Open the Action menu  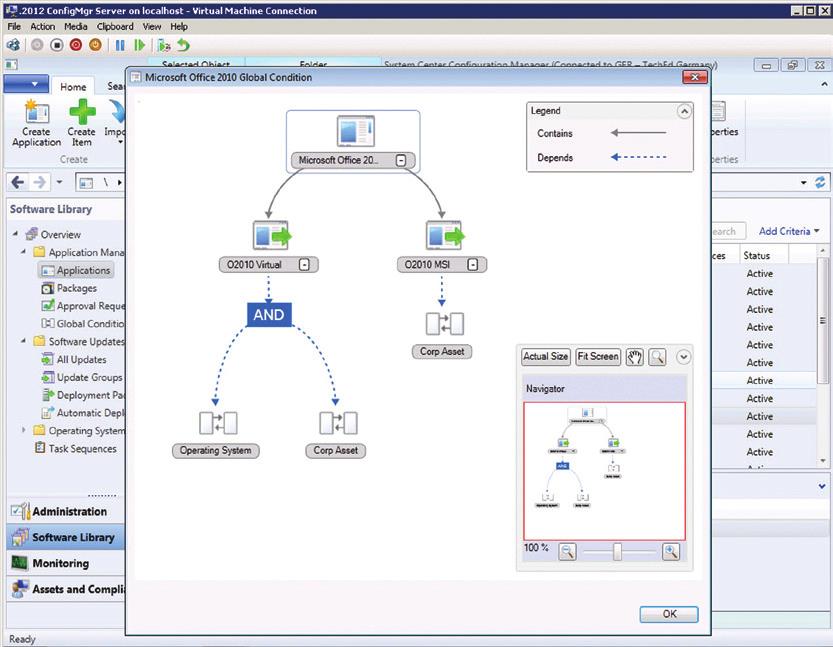(42, 27)
